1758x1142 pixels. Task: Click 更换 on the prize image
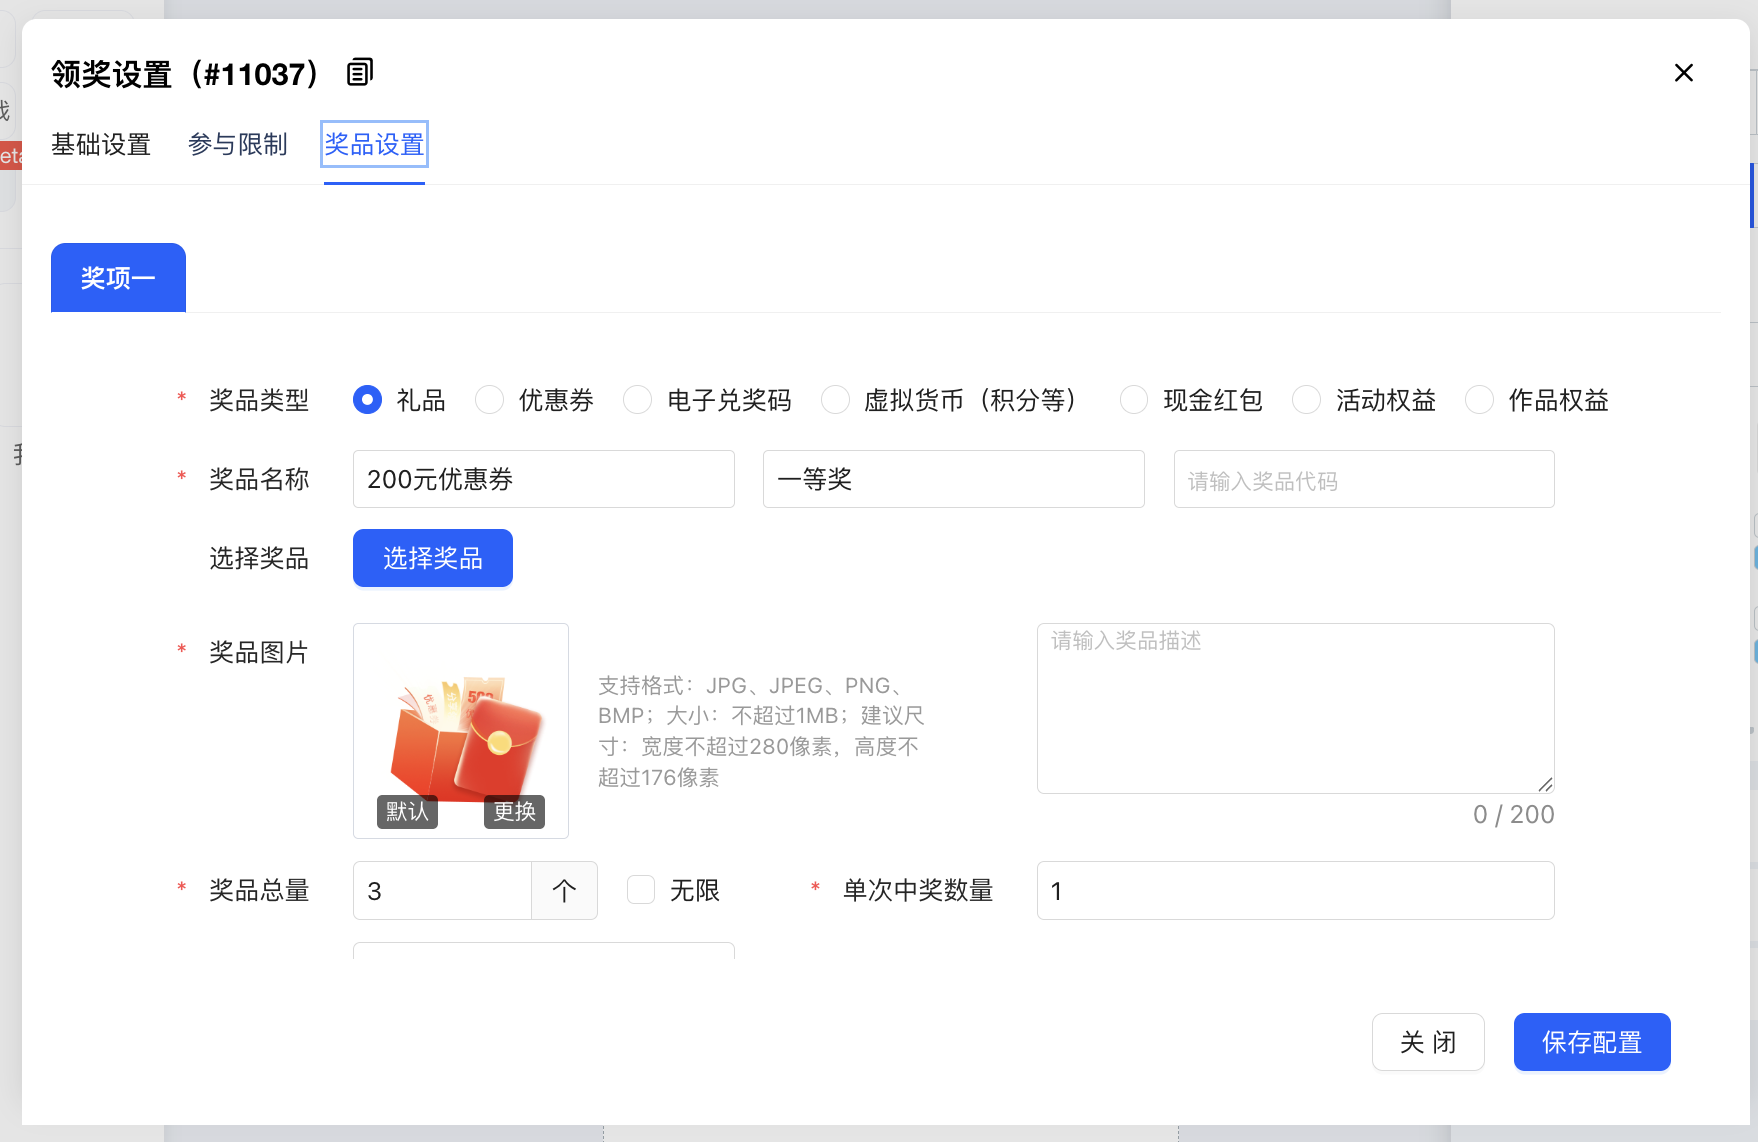point(514,811)
